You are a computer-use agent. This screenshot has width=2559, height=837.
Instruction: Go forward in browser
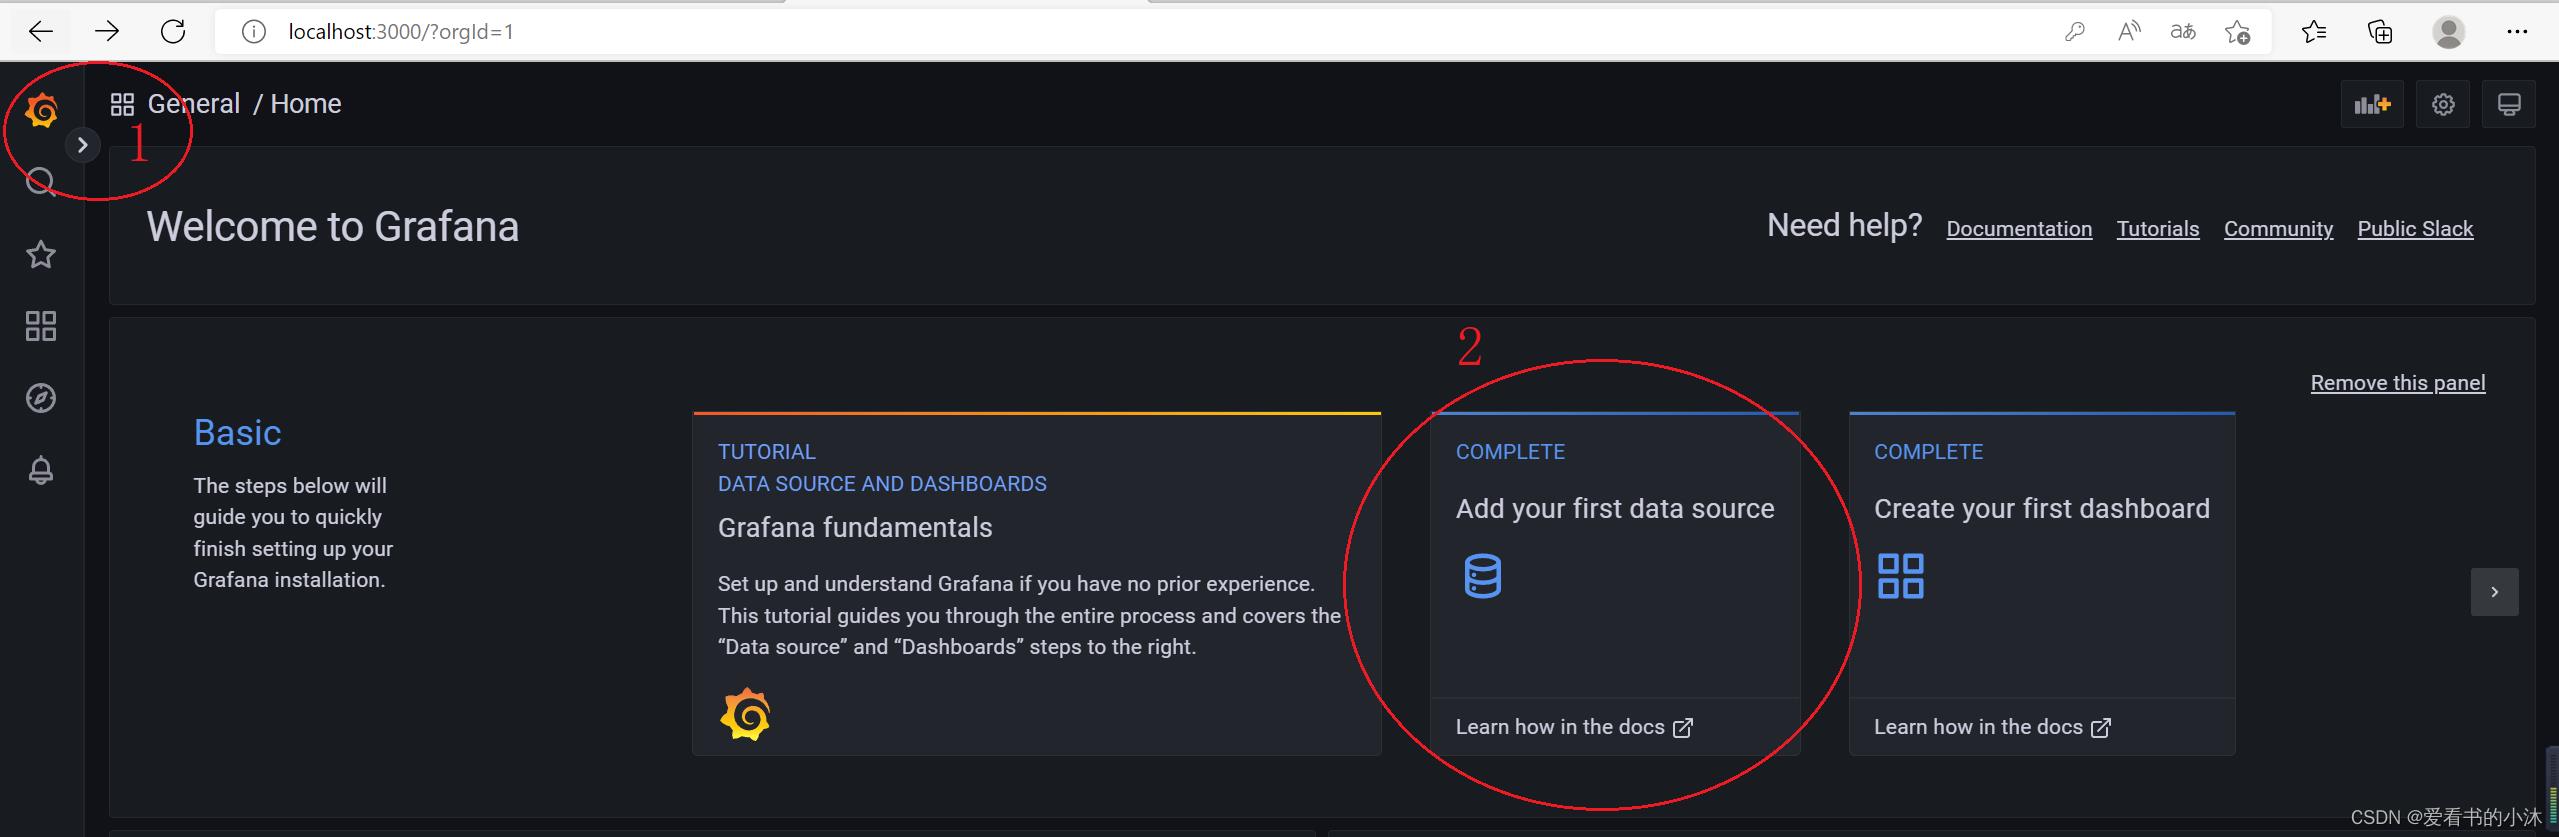(107, 32)
